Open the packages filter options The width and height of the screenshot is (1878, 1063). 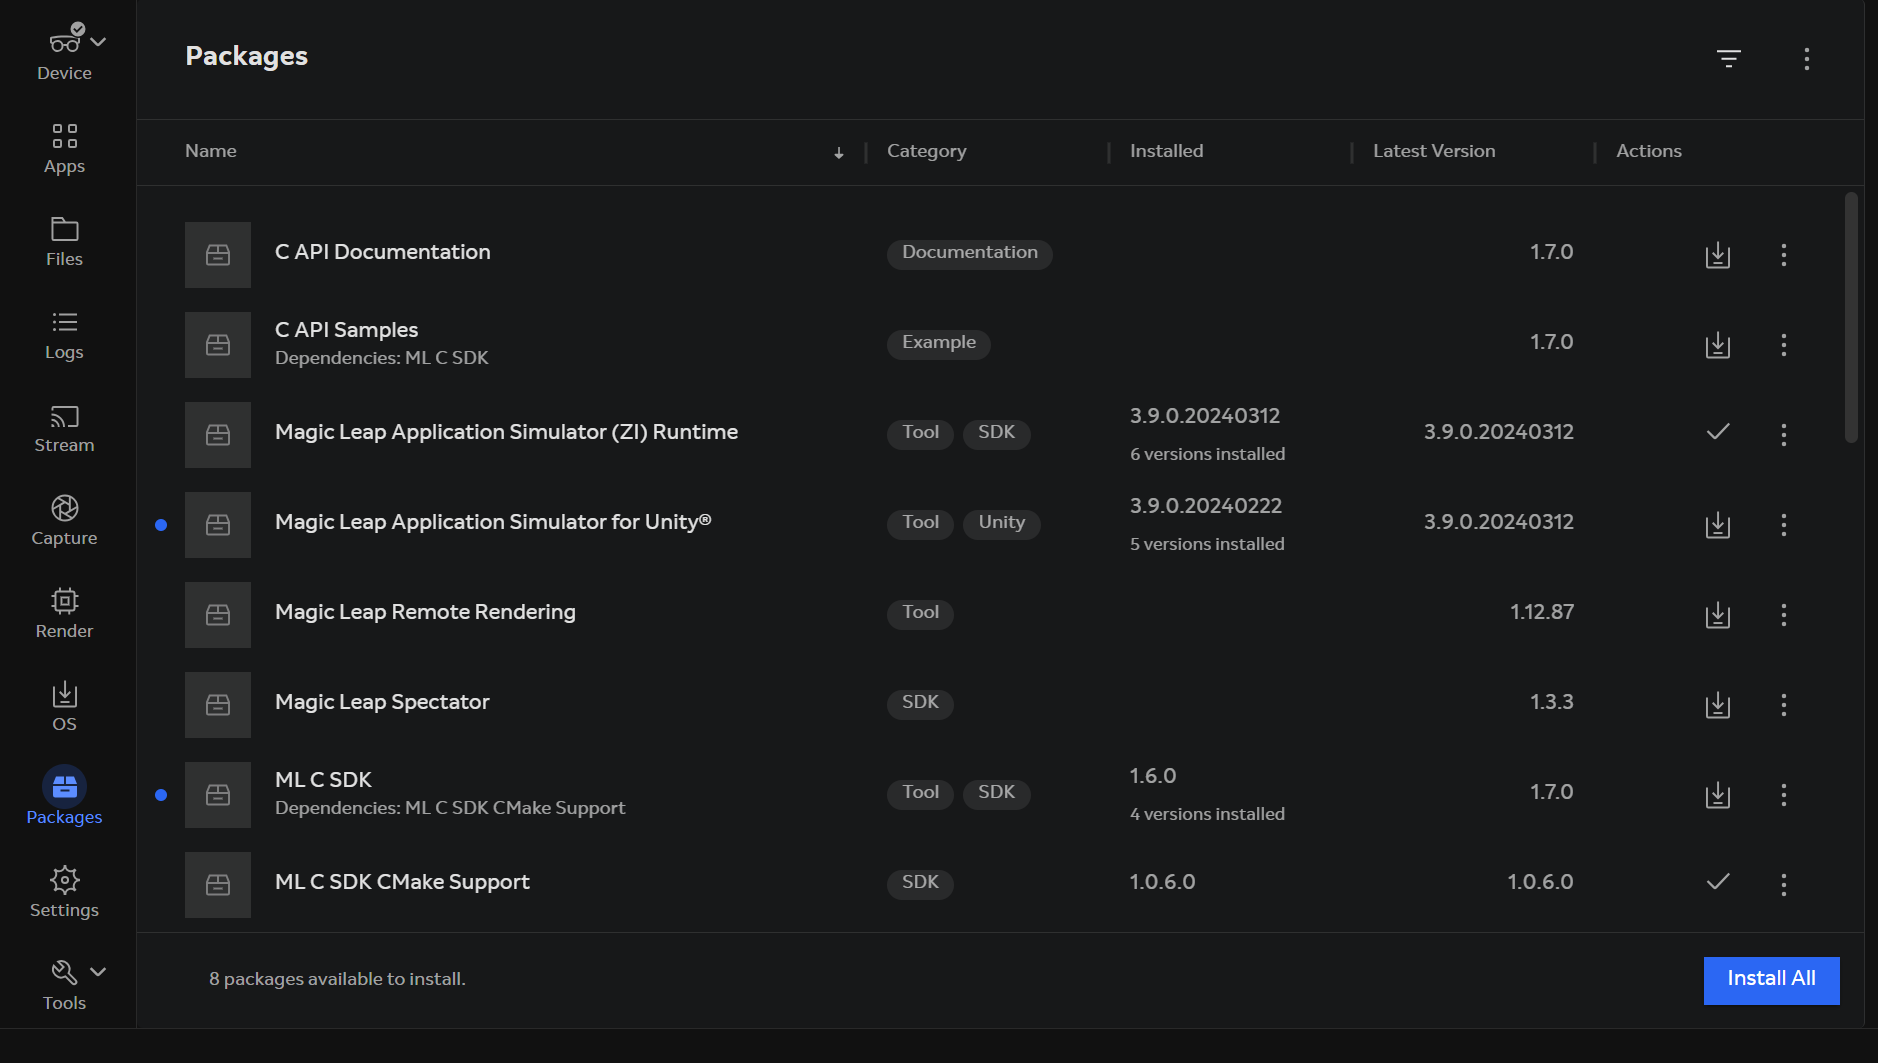click(x=1729, y=58)
